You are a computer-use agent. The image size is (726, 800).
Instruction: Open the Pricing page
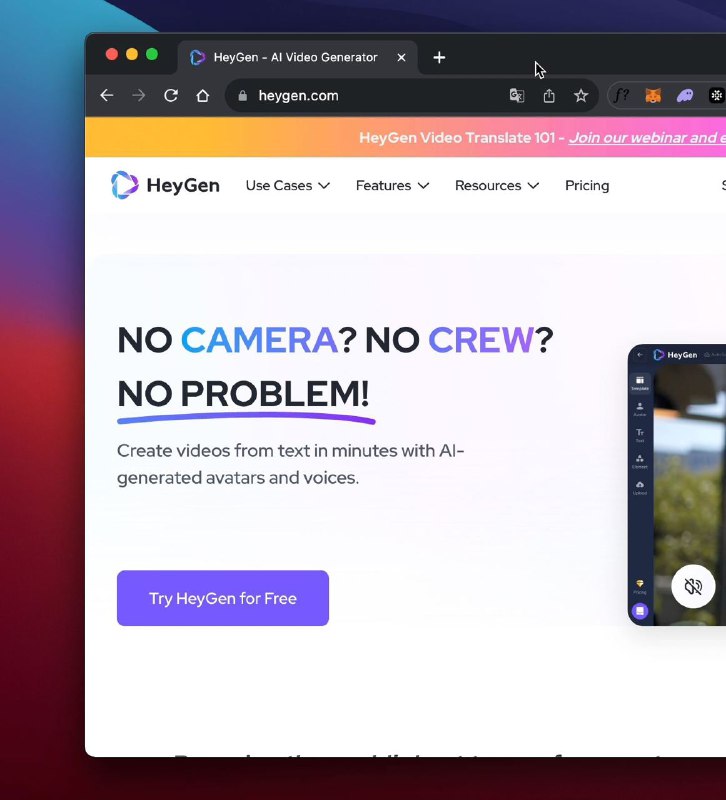click(x=587, y=186)
